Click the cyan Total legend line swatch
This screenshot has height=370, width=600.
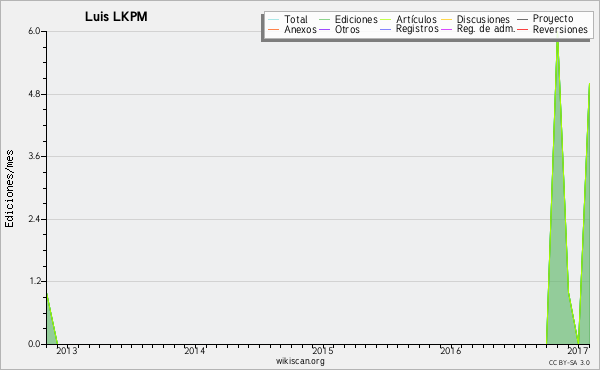point(274,19)
